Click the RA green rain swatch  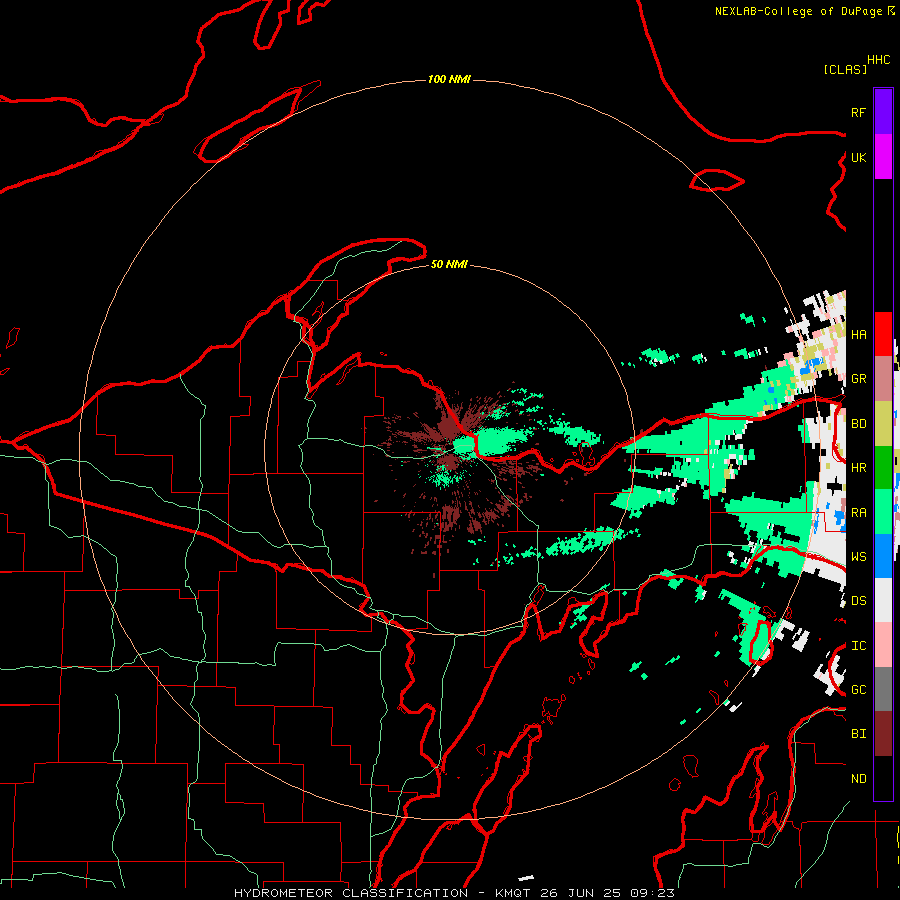click(883, 512)
